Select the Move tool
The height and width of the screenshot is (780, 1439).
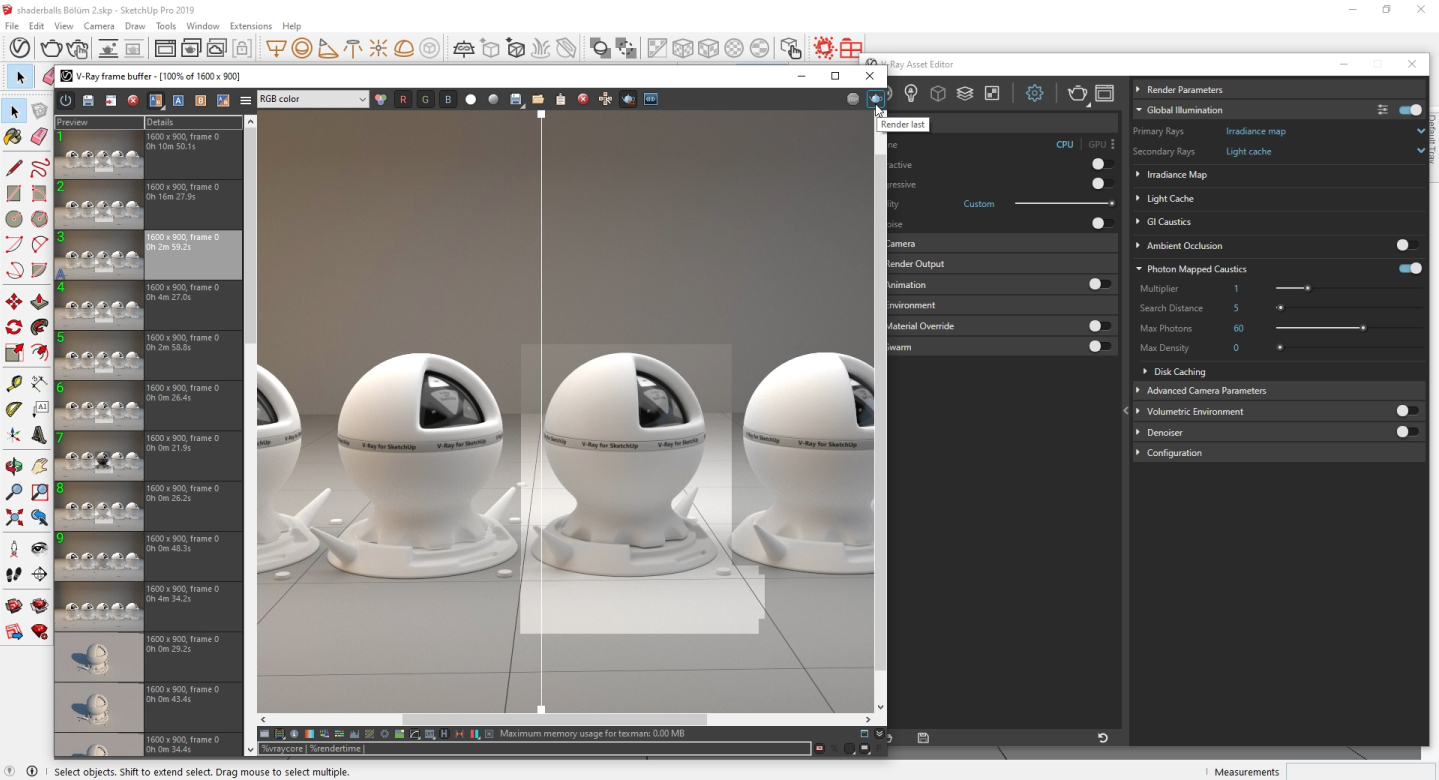point(14,301)
